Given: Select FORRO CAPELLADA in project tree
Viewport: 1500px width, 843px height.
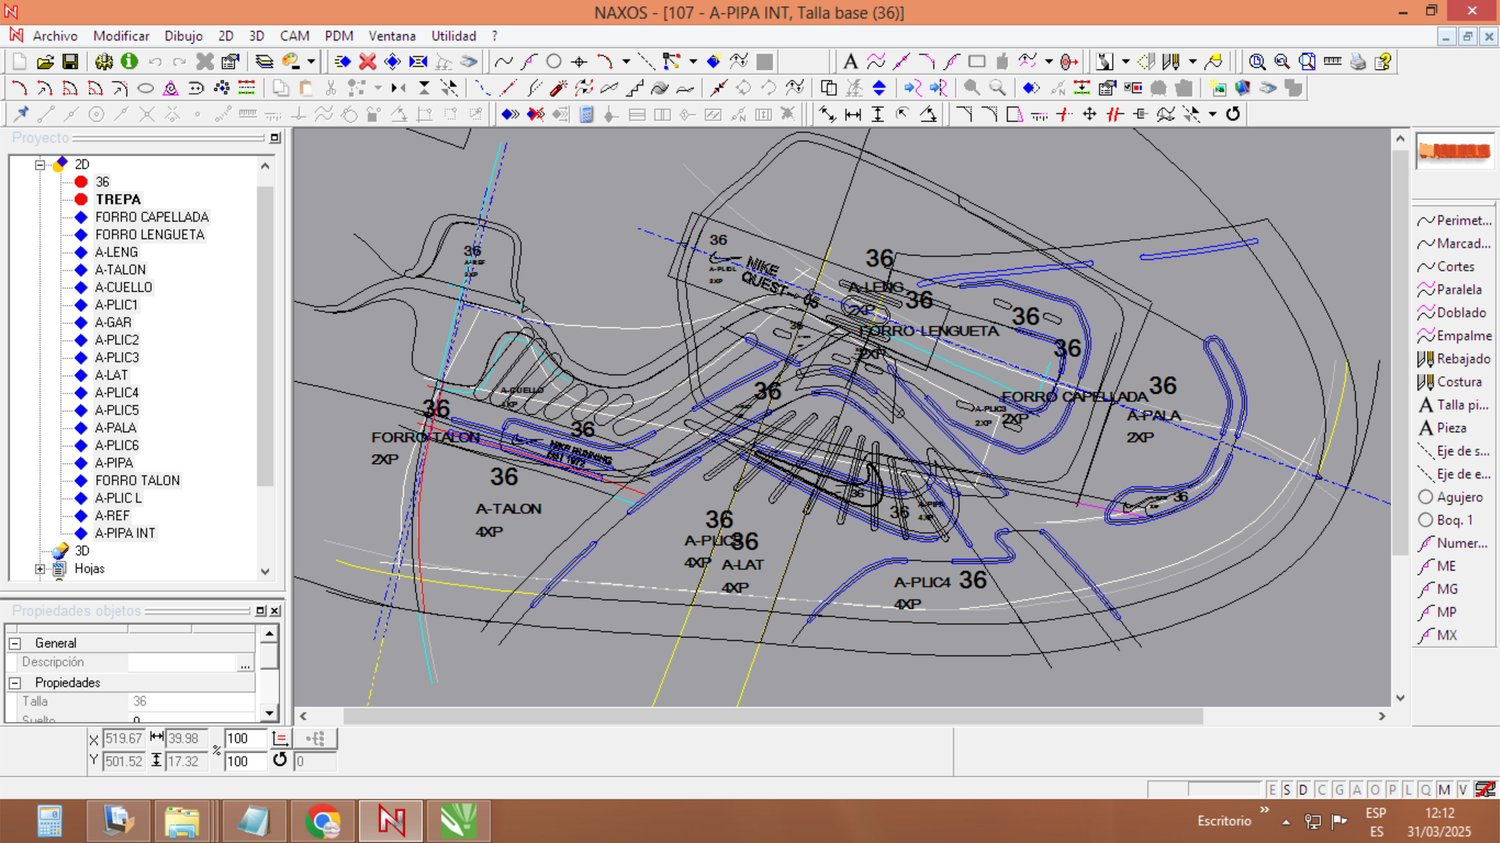Looking at the screenshot, I should tap(152, 217).
